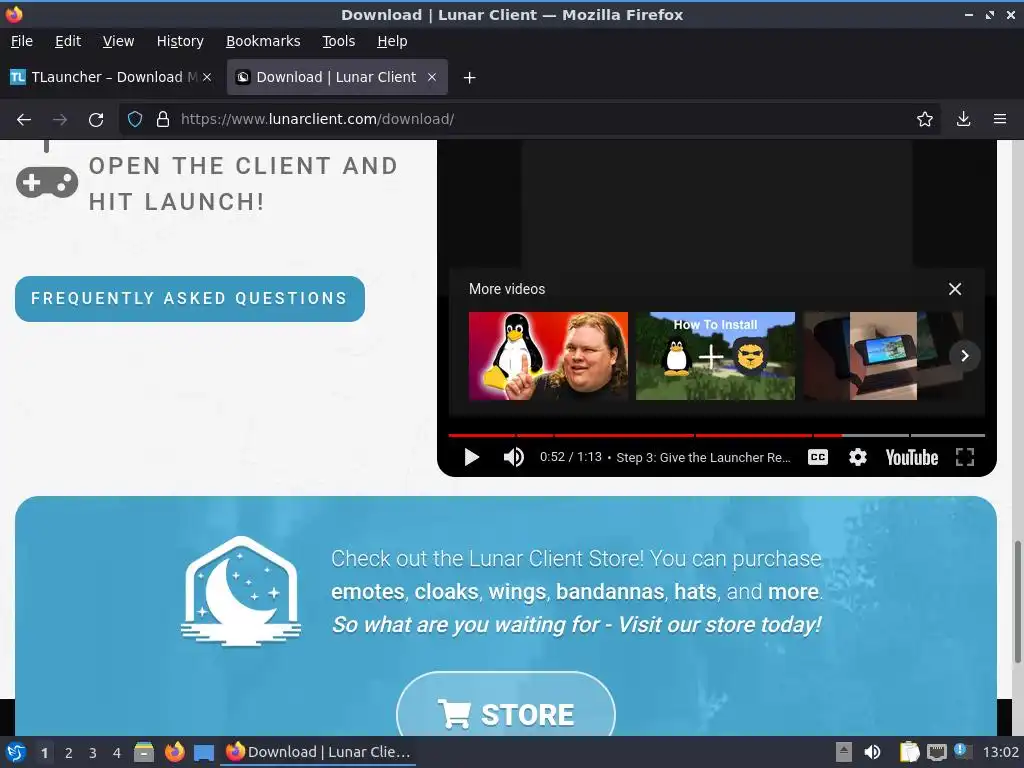Switch to virtual desktop 1

44,753
